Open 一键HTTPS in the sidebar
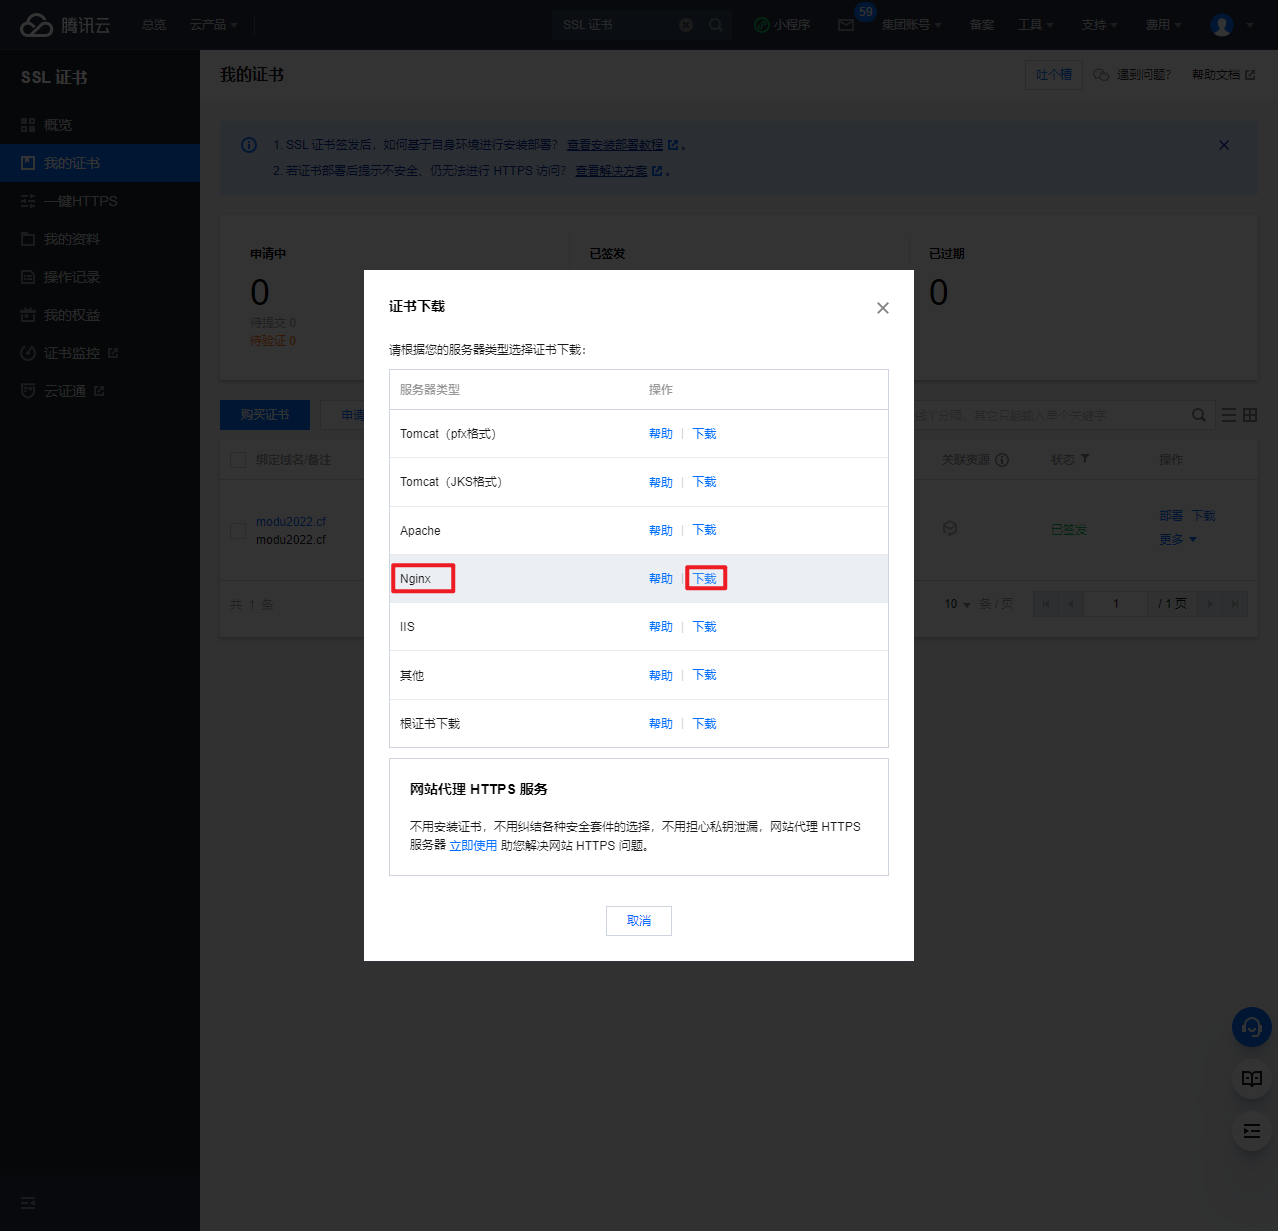Viewport: 1278px width, 1231px height. [x=100, y=201]
